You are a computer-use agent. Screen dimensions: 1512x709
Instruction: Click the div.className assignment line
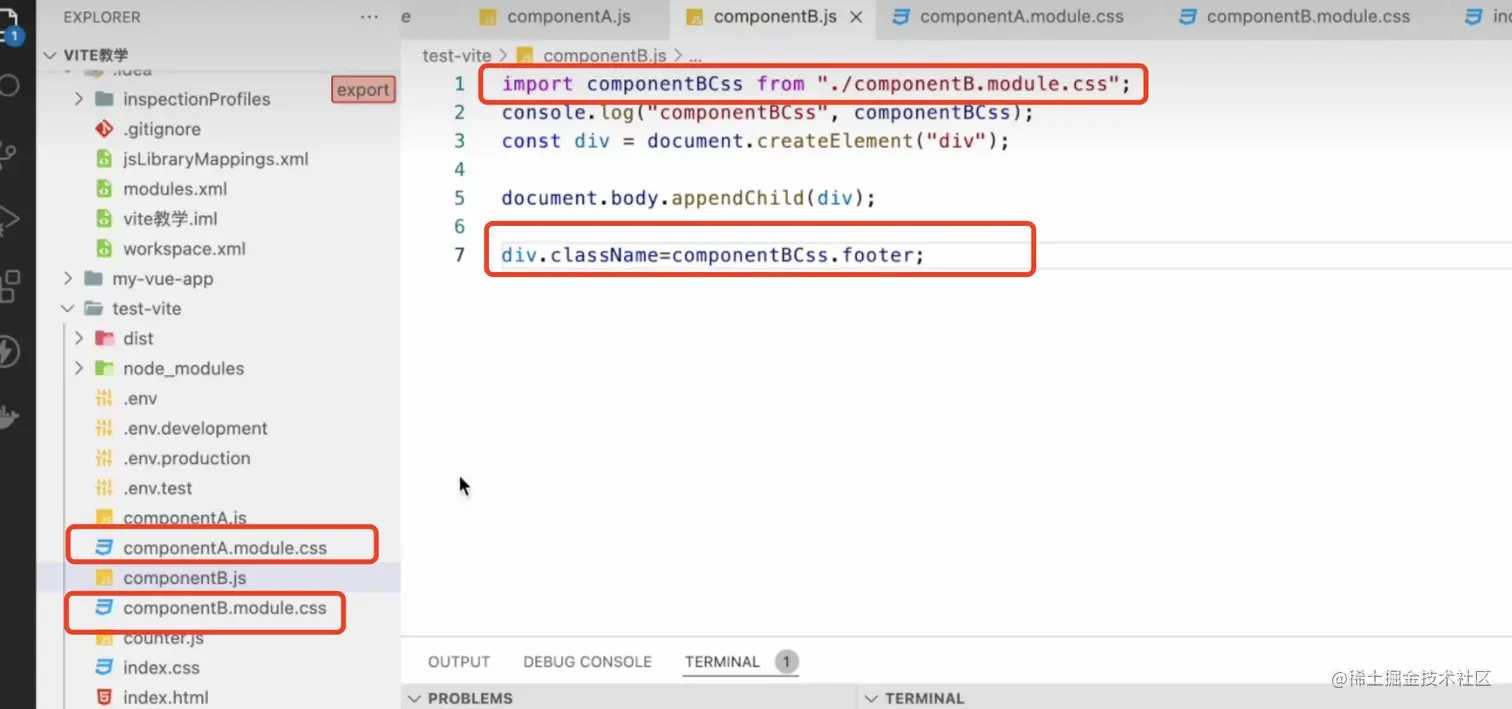point(713,255)
